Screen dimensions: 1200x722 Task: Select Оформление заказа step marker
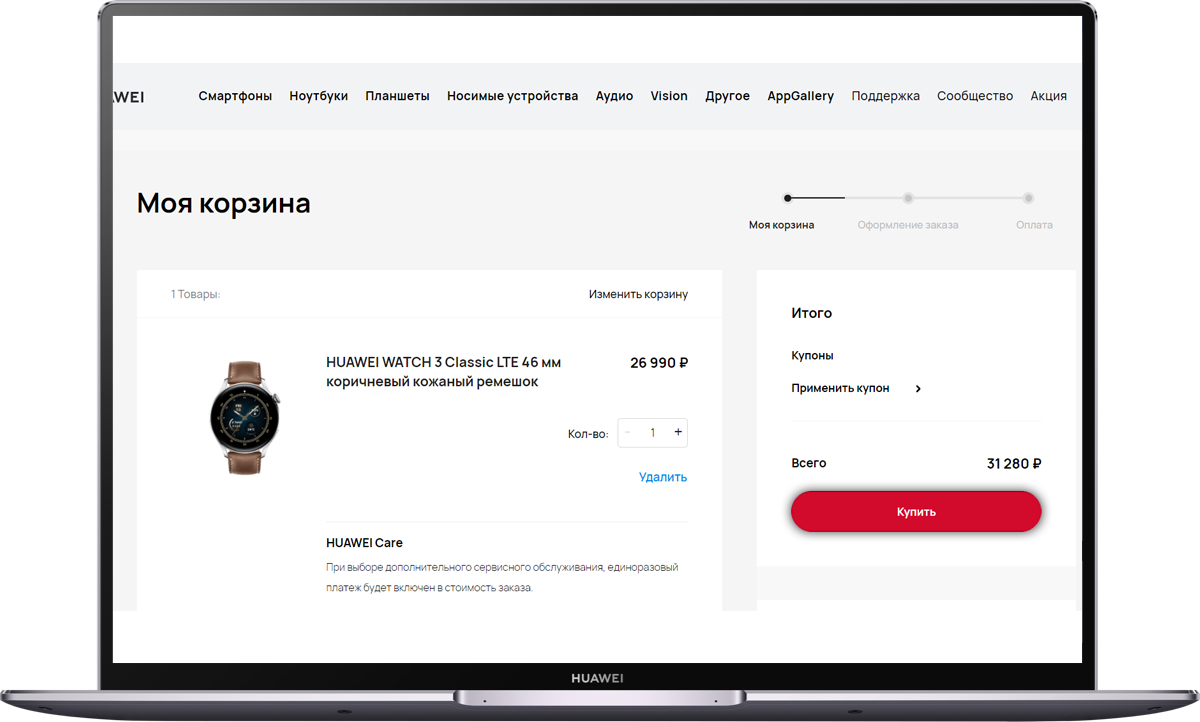[908, 198]
